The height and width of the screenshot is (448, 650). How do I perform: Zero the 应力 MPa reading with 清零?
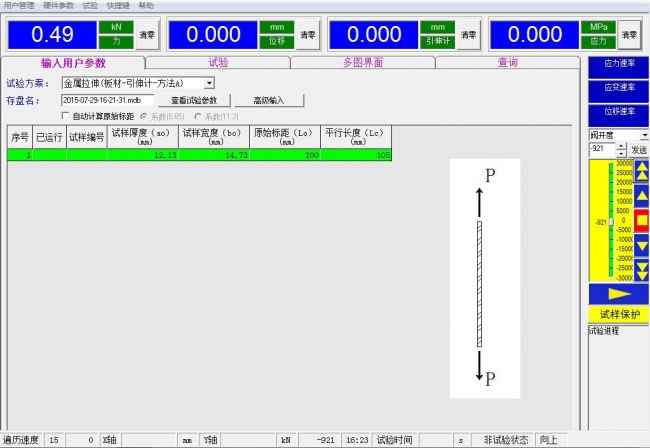point(629,35)
